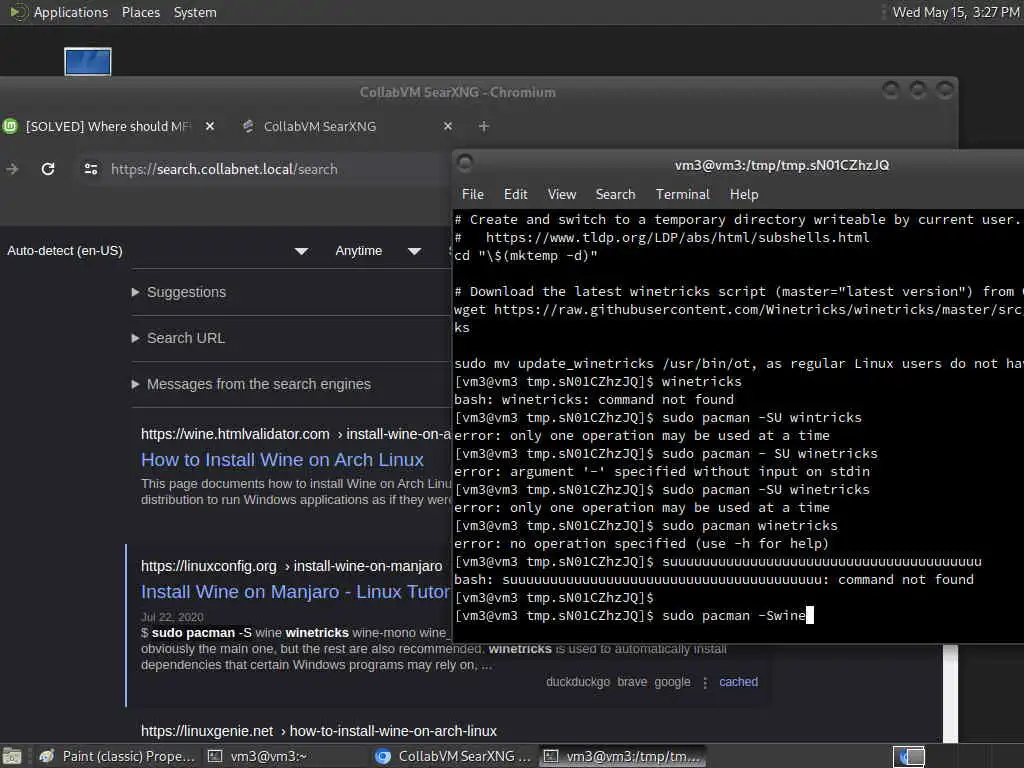Click terminal title vm3@vm3:/tmp/tmp.sN01CZhzJQ
The image size is (1024, 768).
point(782,165)
